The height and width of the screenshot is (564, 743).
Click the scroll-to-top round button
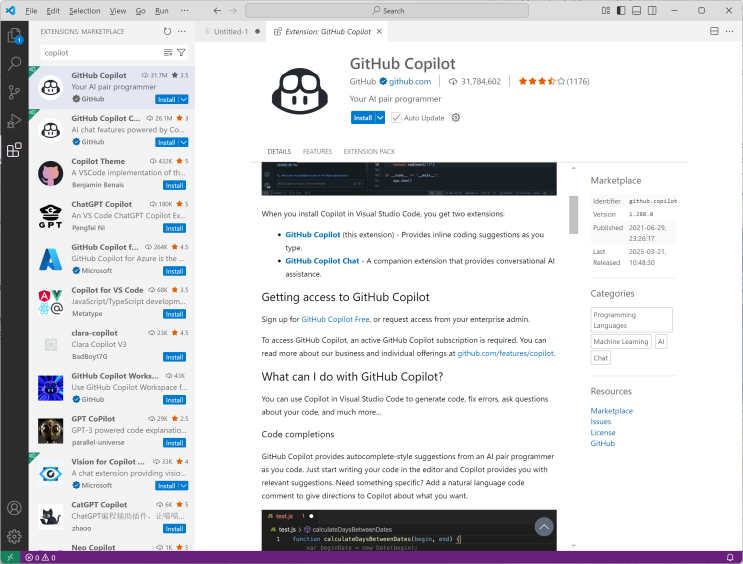click(x=544, y=527)
